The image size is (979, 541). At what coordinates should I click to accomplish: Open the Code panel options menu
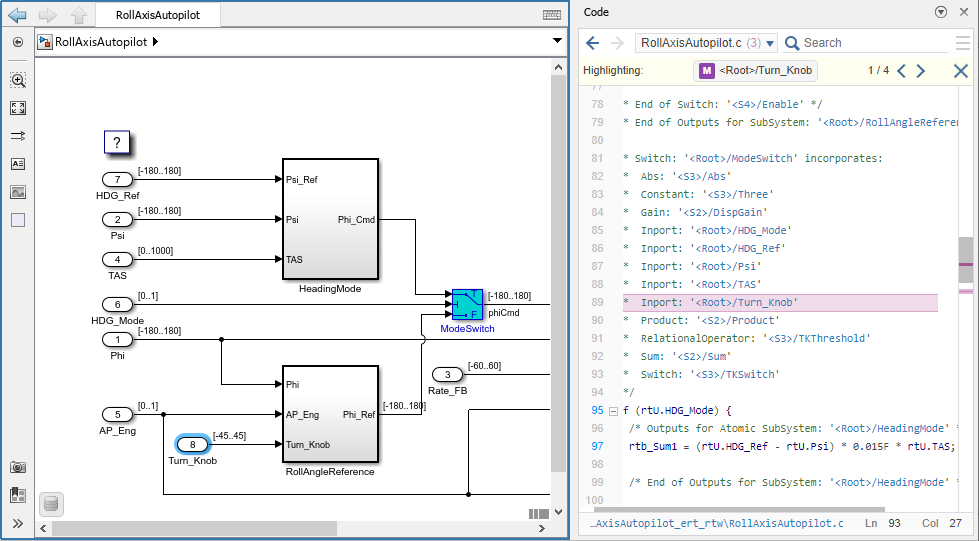coord(940,12)
